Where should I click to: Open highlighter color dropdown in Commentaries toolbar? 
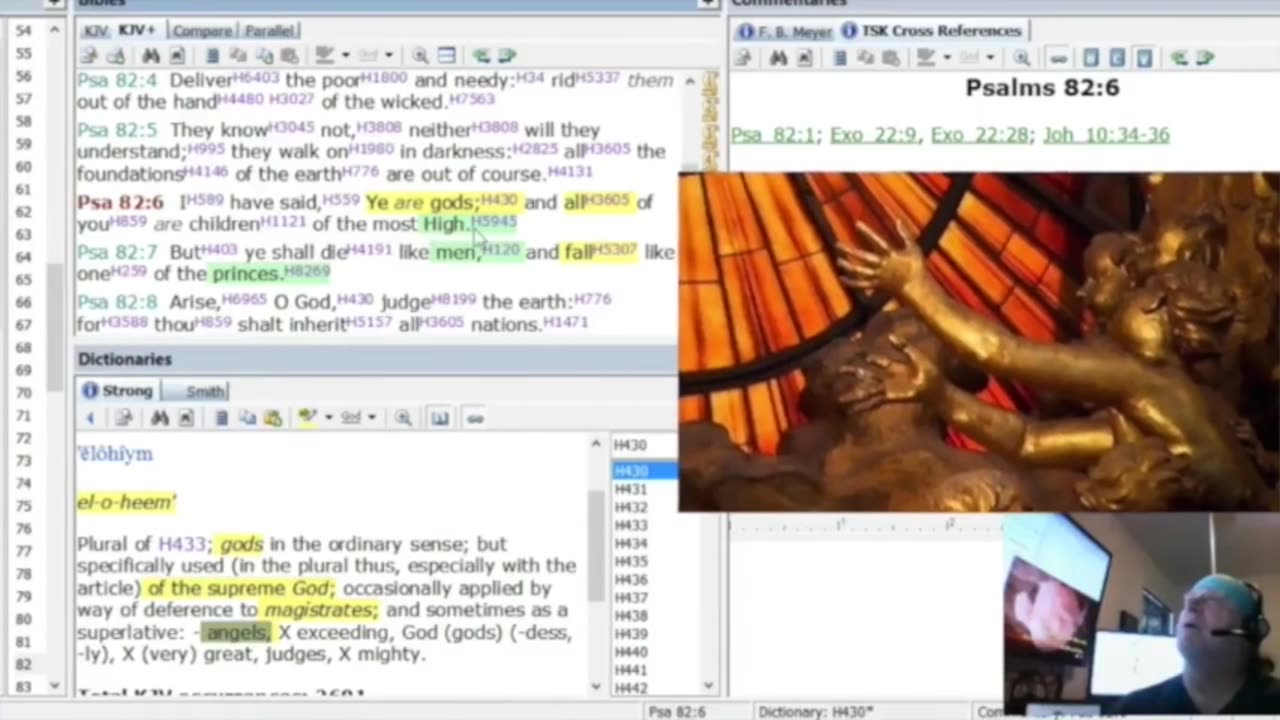point(946,58)
